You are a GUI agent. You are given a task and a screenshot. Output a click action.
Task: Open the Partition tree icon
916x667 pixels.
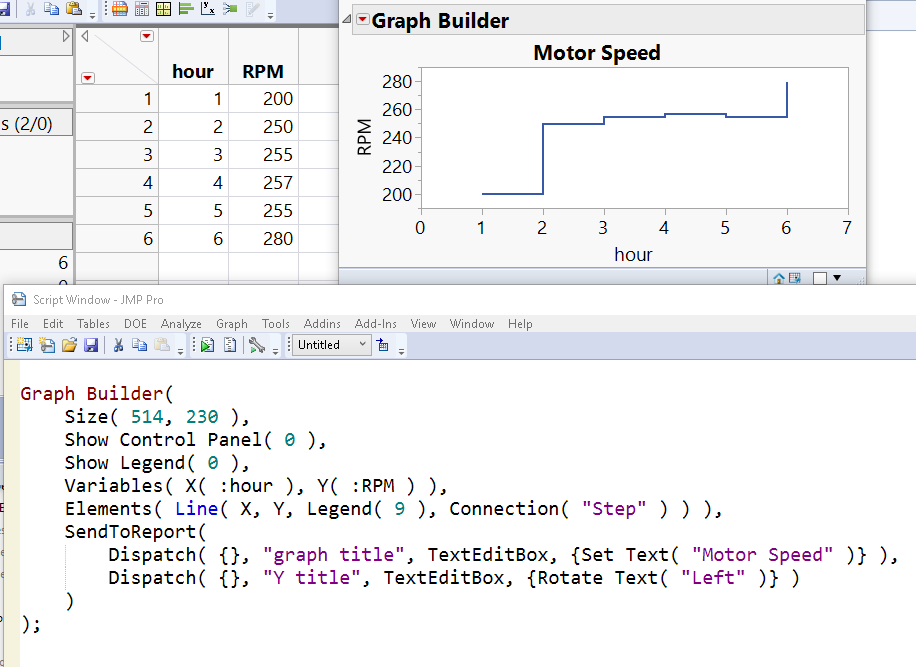point(230,8)
